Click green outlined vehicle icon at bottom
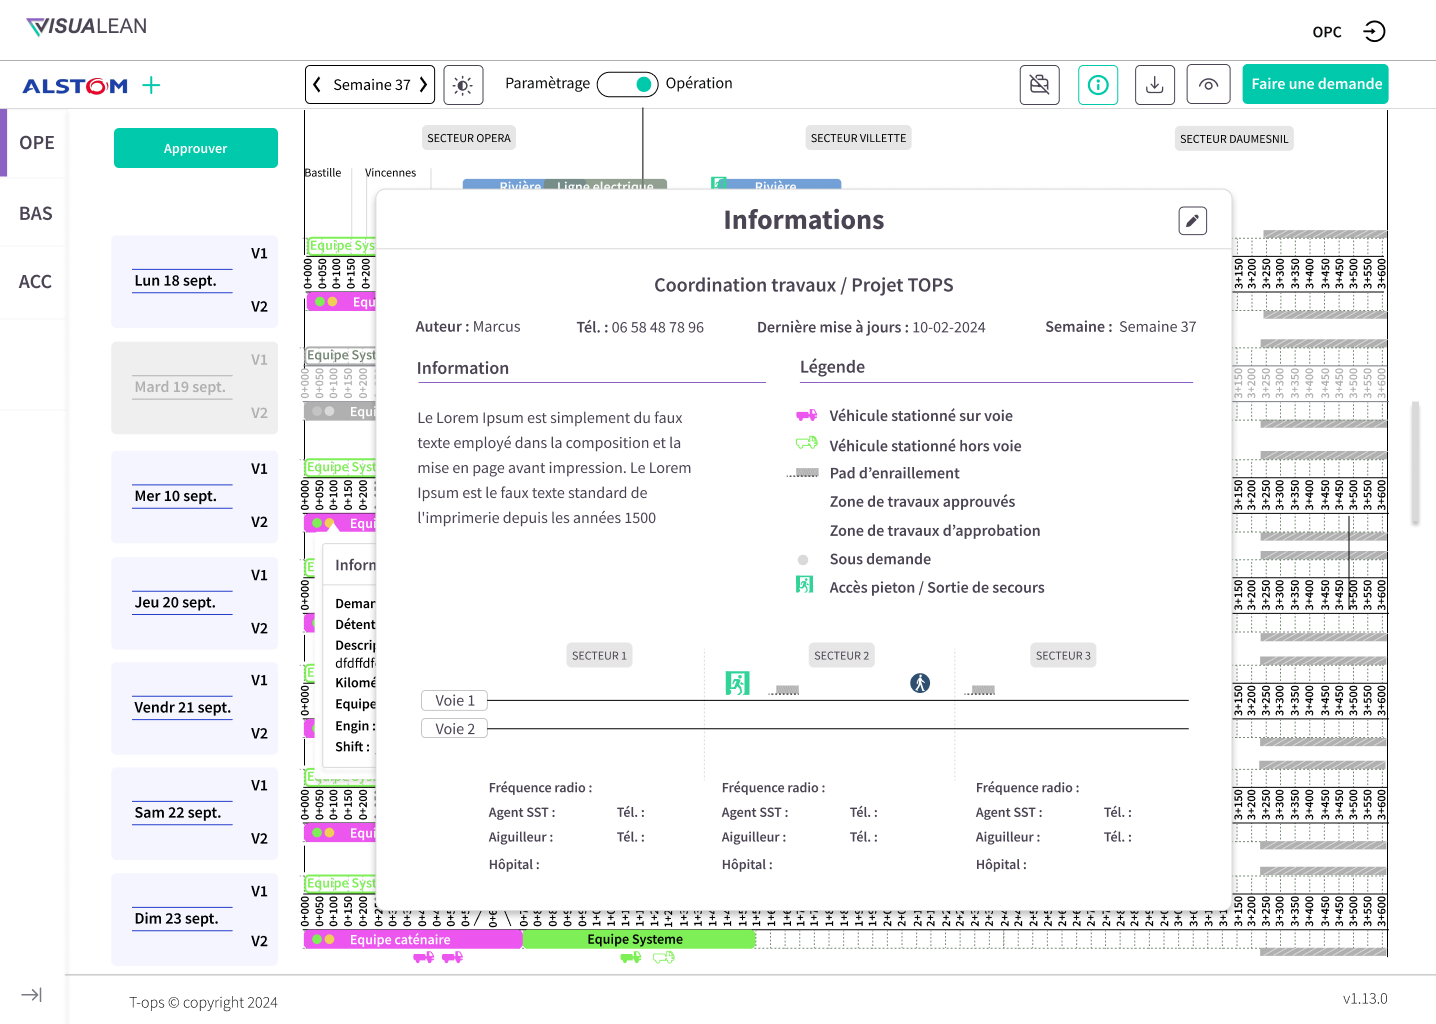The height and width of the screenshot is (1024, 1436). 664,958
